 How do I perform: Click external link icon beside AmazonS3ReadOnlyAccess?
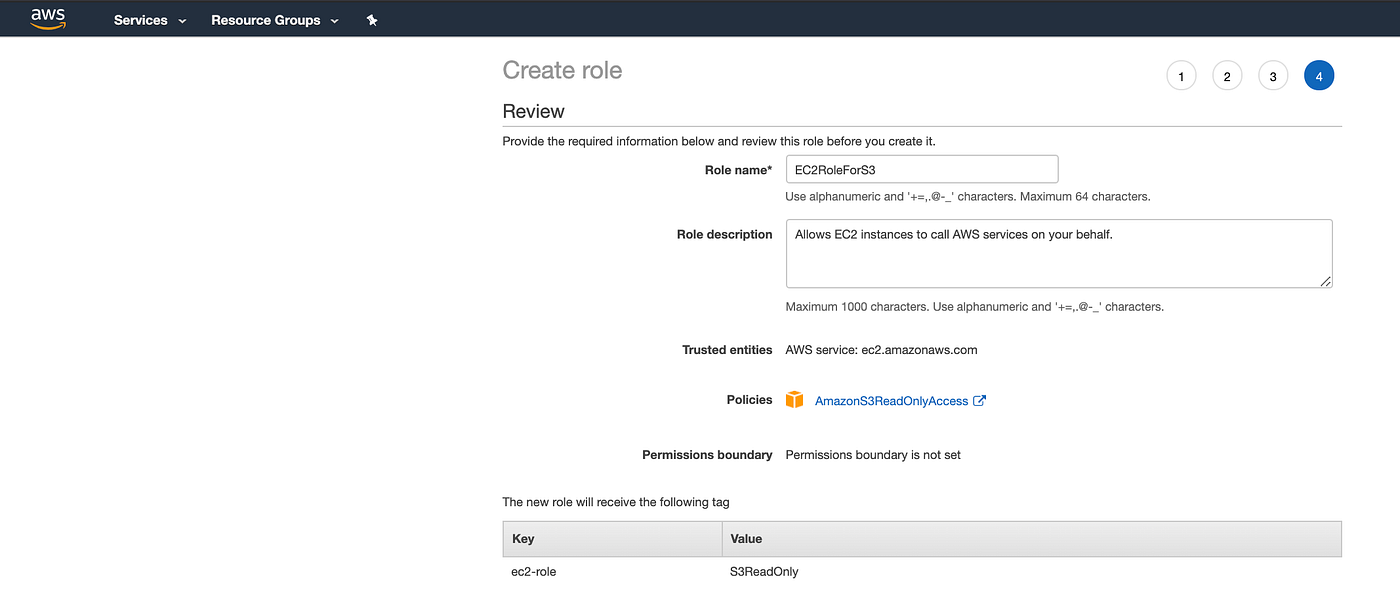pyautogui.click(x=980, y=401)
